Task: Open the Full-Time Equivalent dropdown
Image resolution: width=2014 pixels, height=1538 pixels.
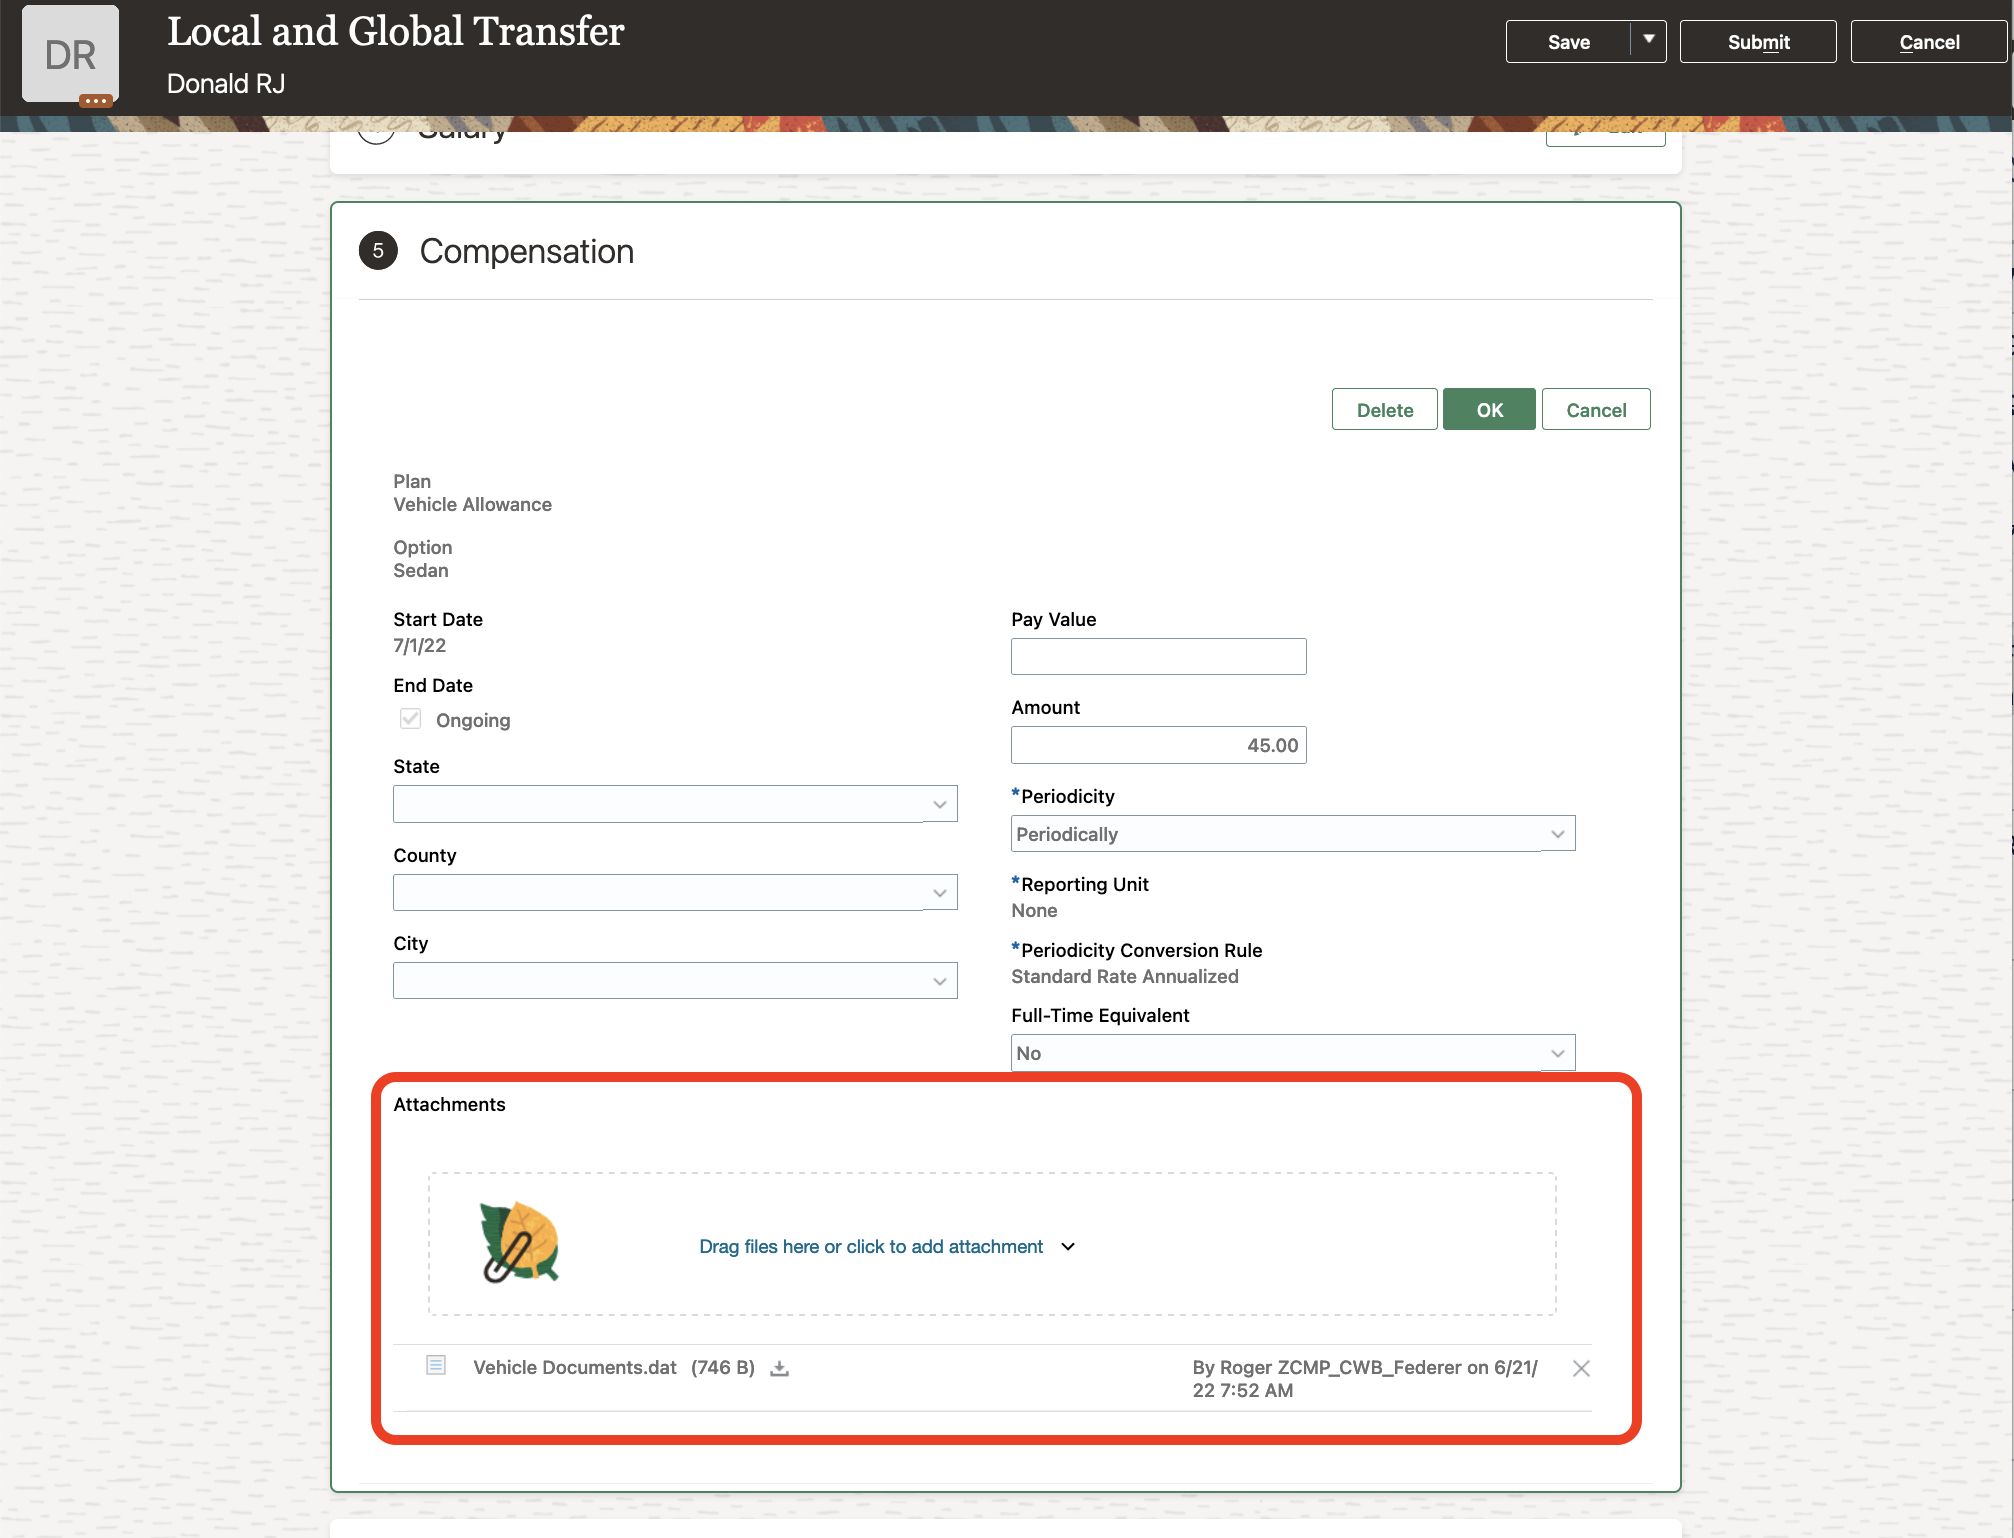Action: coord(1557,1053)
